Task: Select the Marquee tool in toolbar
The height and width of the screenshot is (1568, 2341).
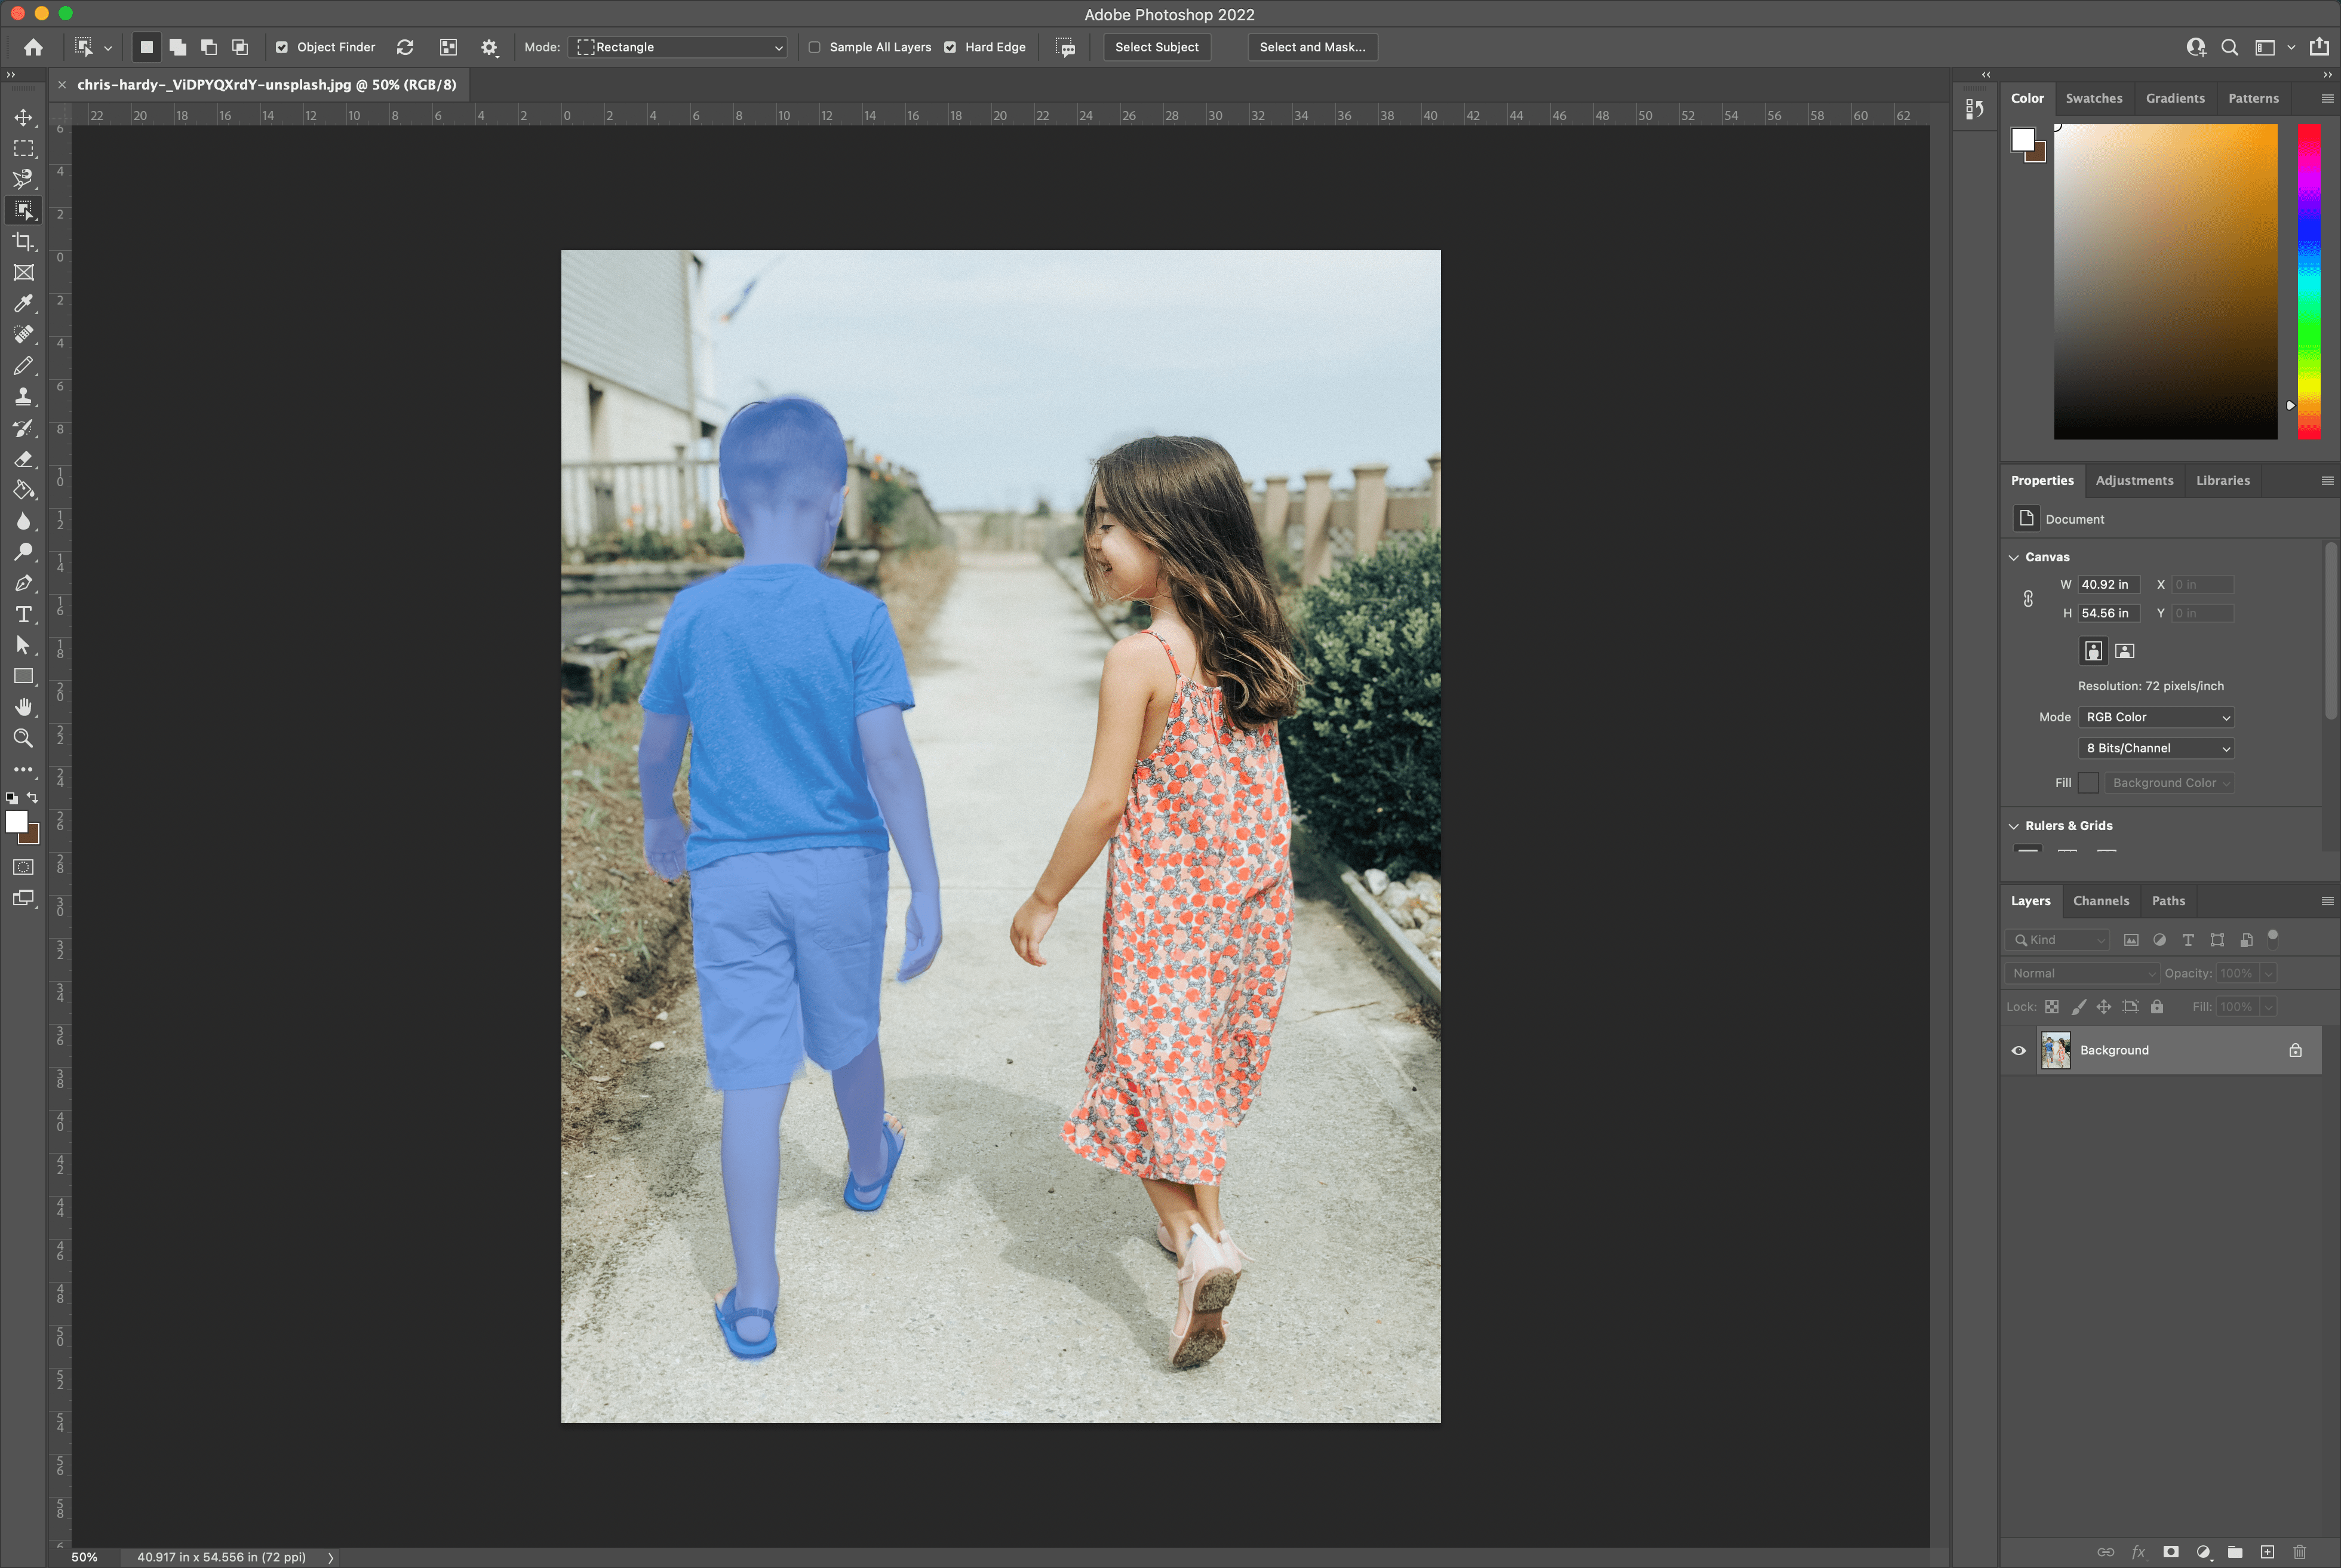Action: pos(24,149)
